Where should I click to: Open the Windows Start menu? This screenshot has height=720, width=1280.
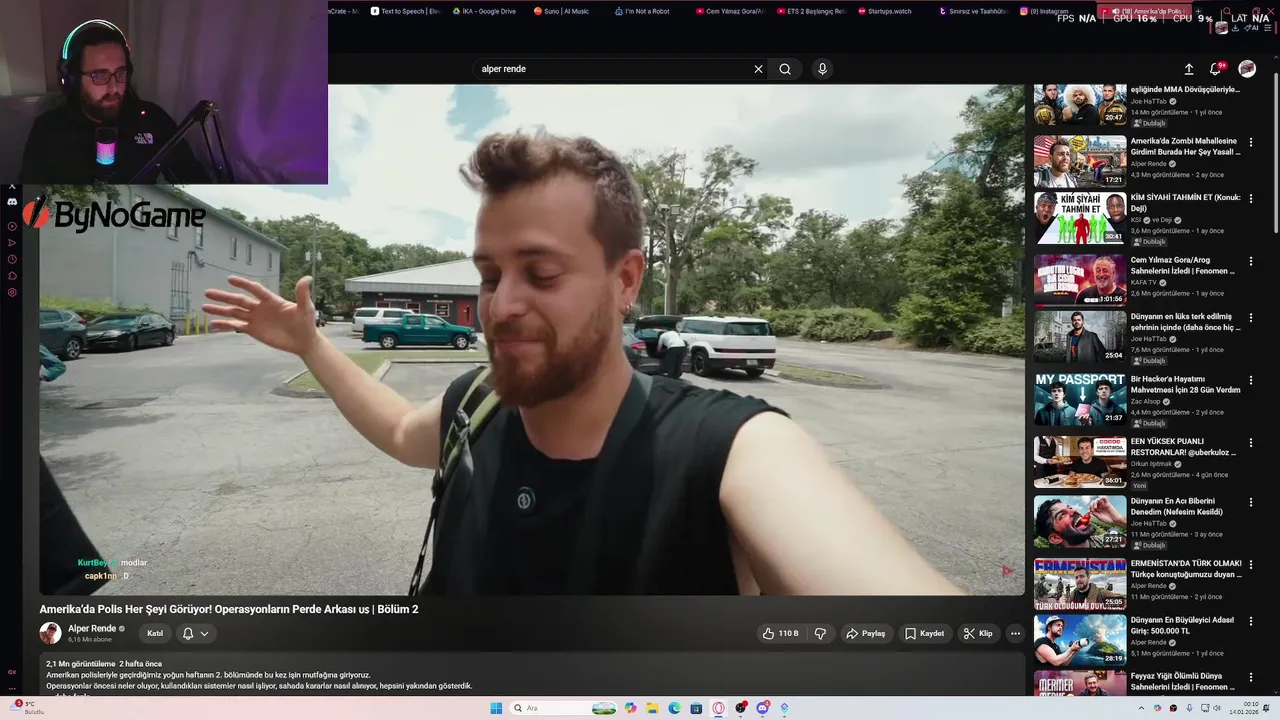(496, 708)
